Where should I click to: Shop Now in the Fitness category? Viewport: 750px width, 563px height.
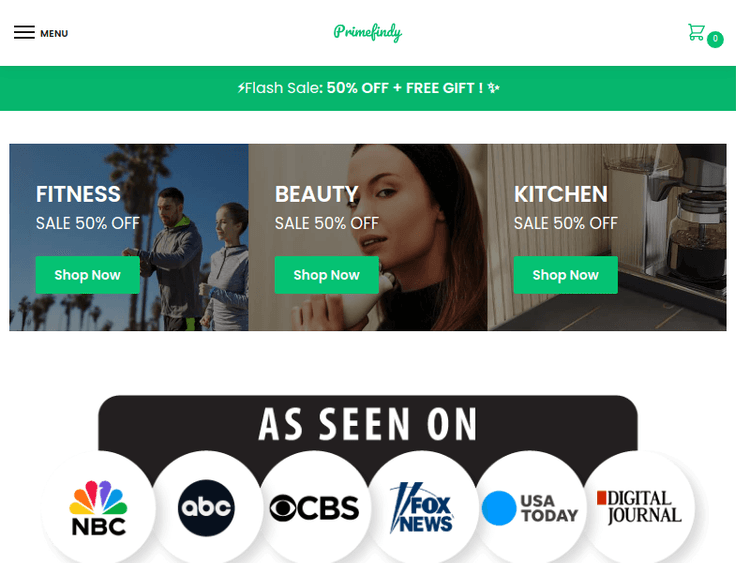click(x=88, y=275)
